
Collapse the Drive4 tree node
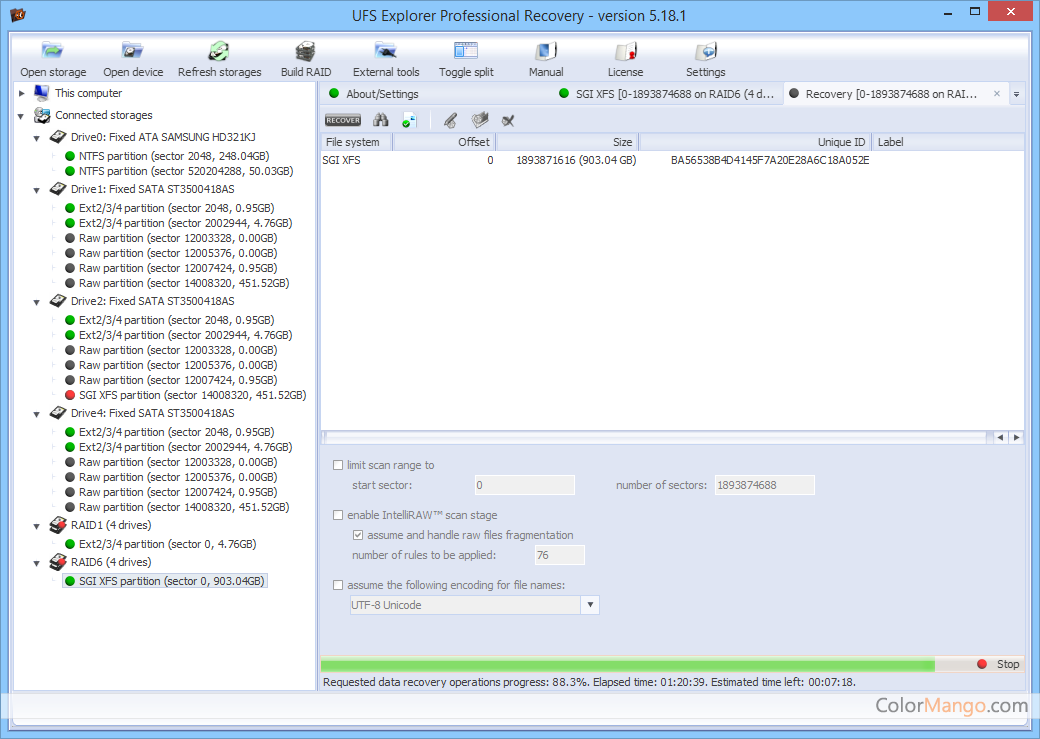36,414
